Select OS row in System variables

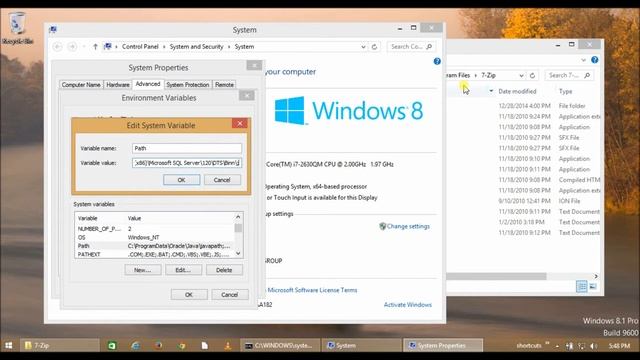(155, 238)
